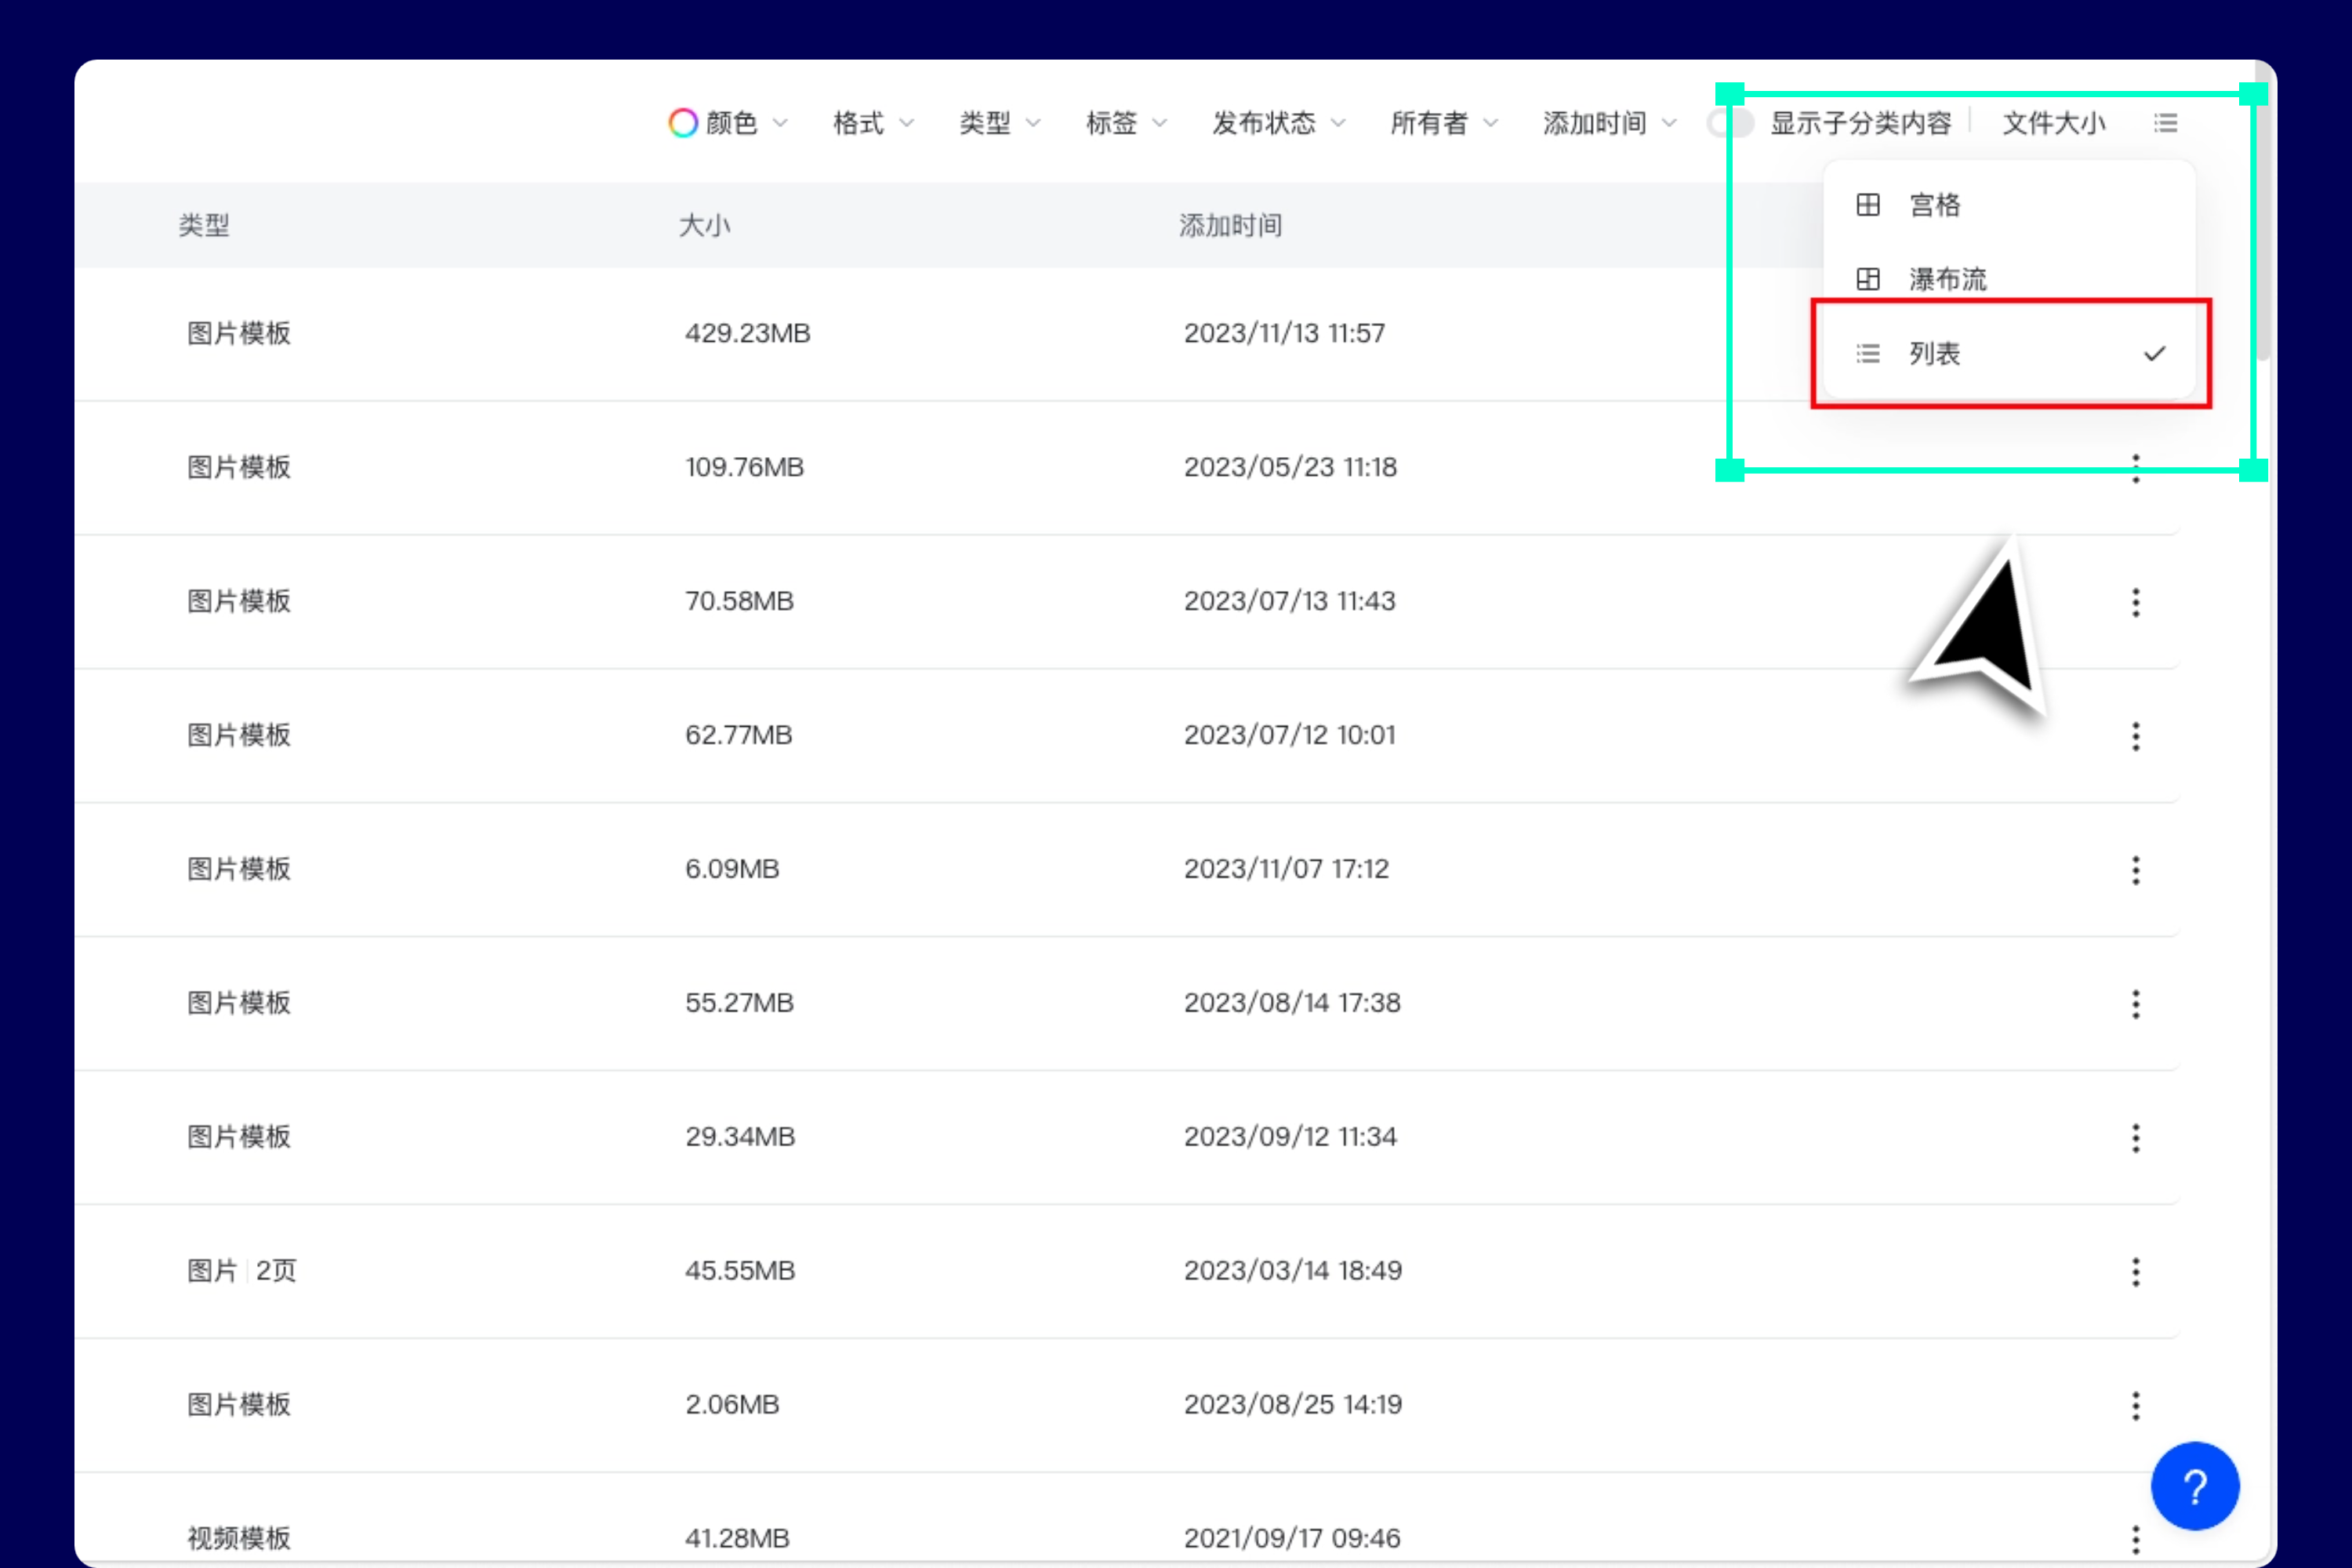Click 图片模板 in the 6.09MB row
Viewport: 2352px width, 1568px height.
[x=239, y=869]
